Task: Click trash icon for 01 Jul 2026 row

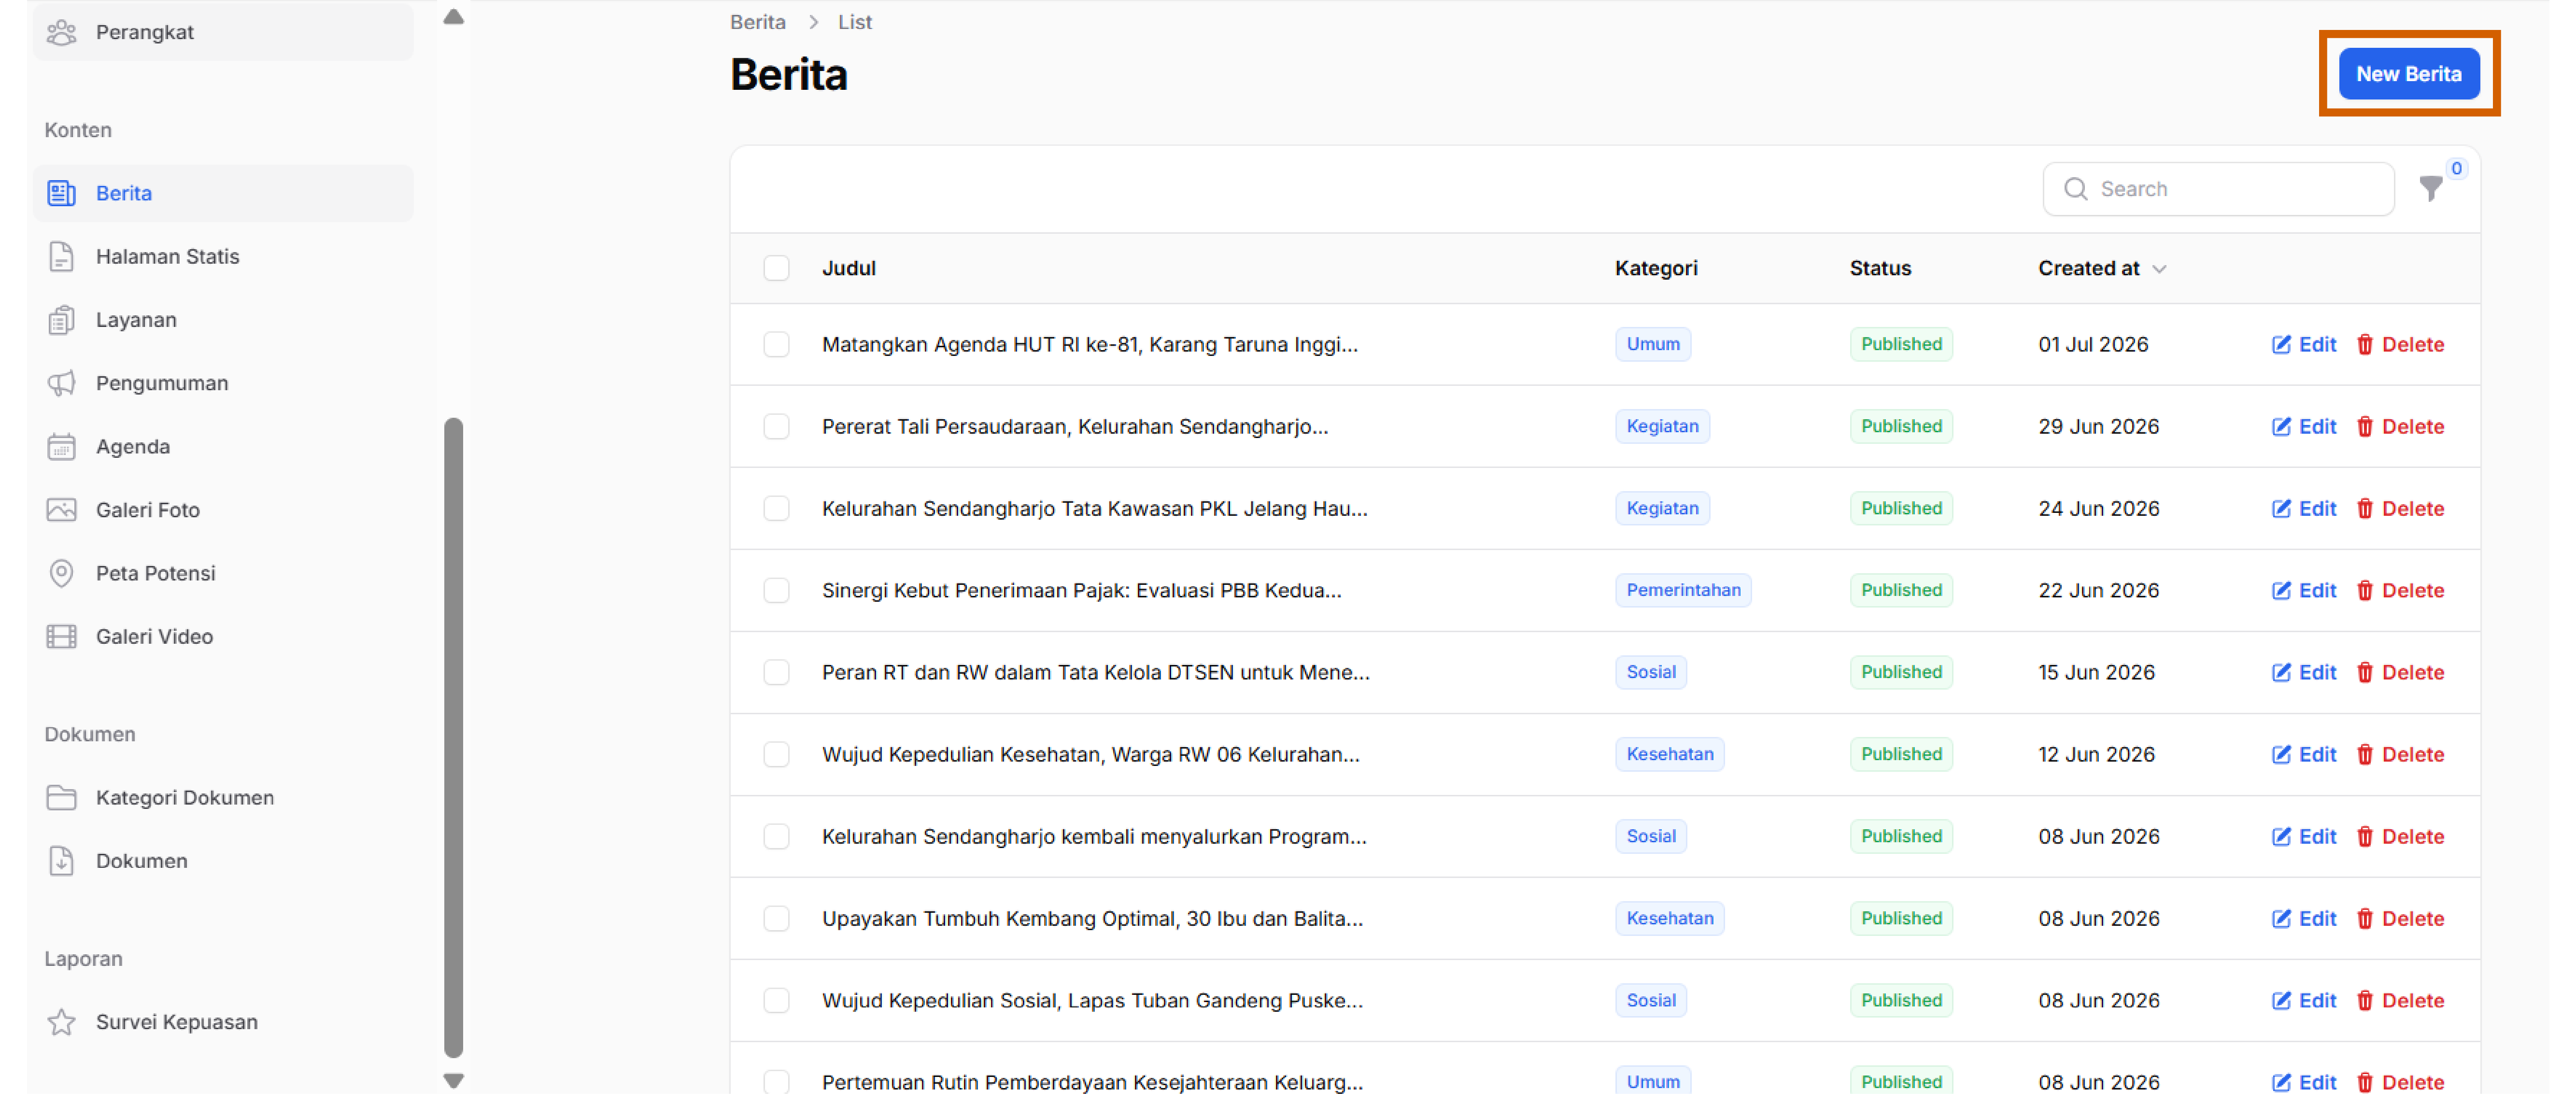Action: pyautogui.click(x=2365, y=344)
